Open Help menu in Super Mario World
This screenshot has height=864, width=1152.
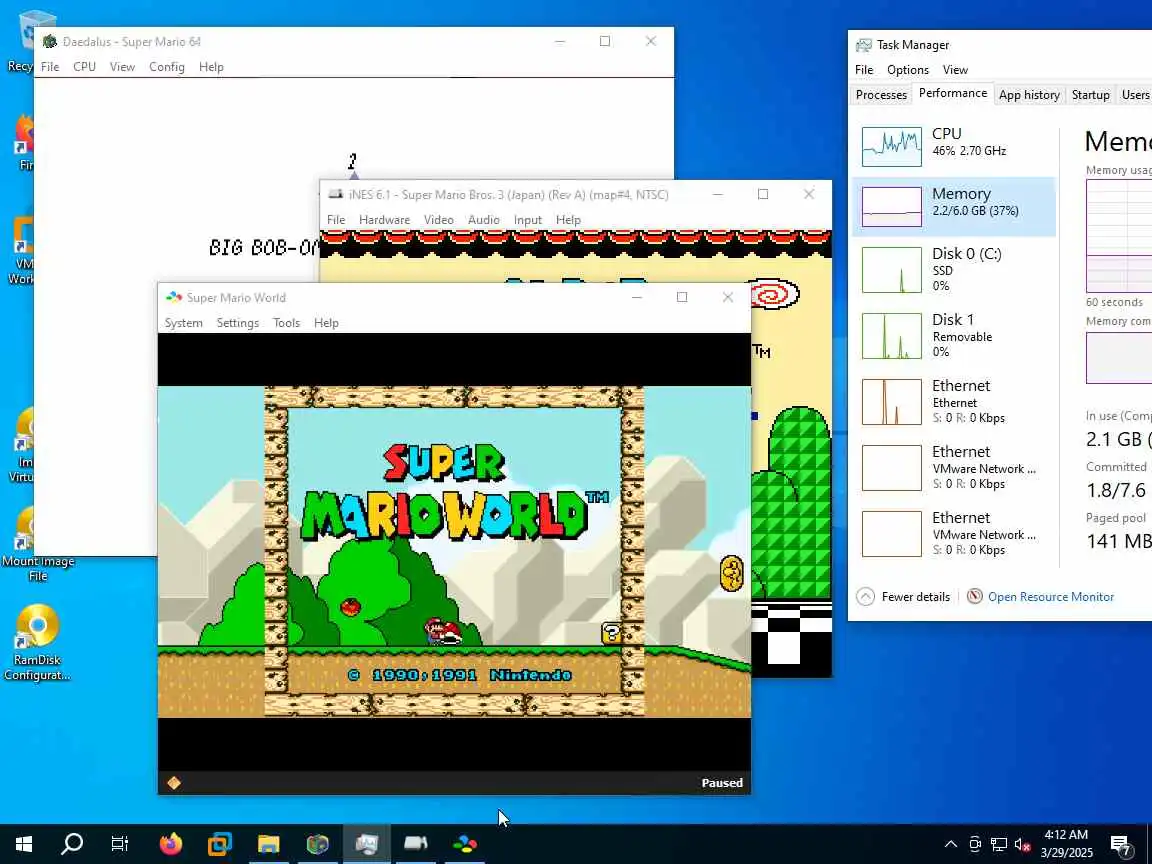pyautogui.click(x=326, y=323)
